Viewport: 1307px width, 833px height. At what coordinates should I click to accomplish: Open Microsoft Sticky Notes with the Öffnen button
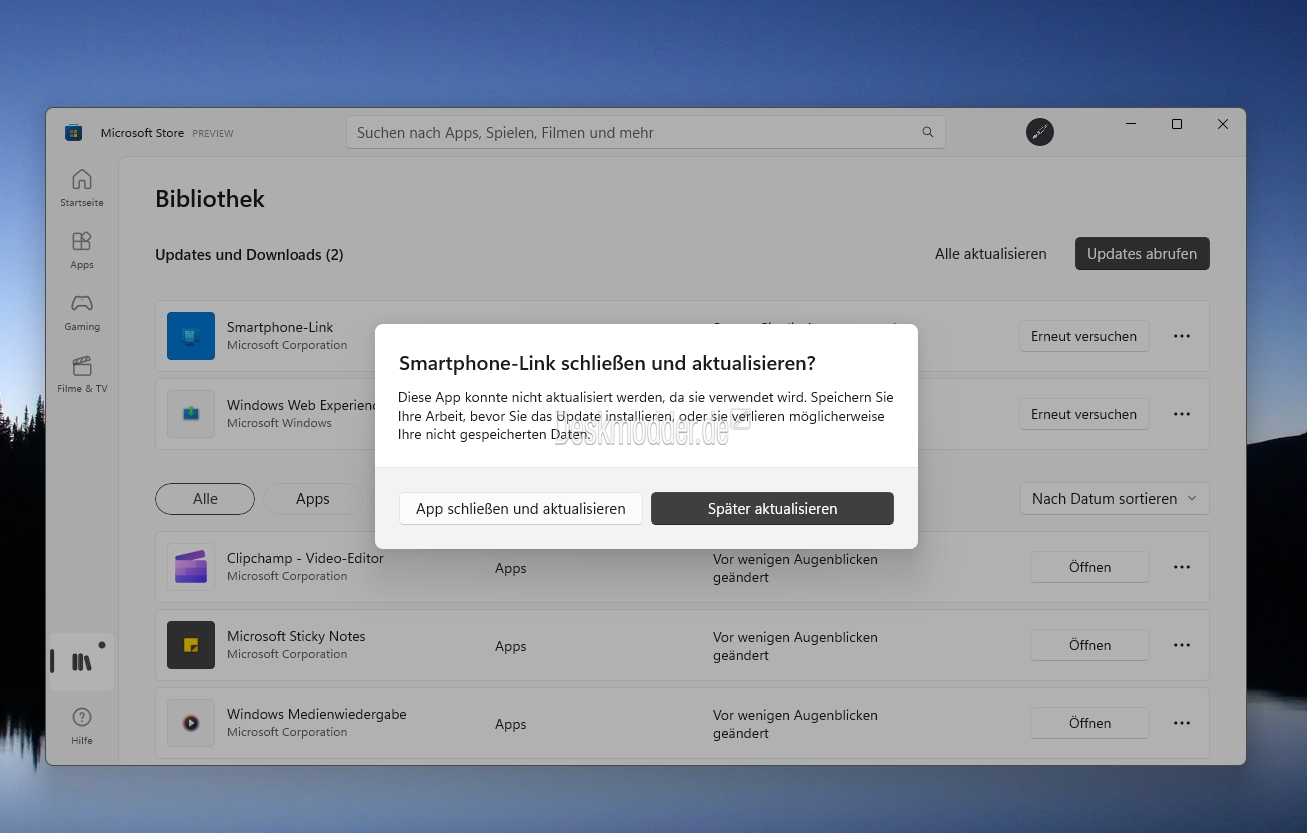(x=1090, y=645)
